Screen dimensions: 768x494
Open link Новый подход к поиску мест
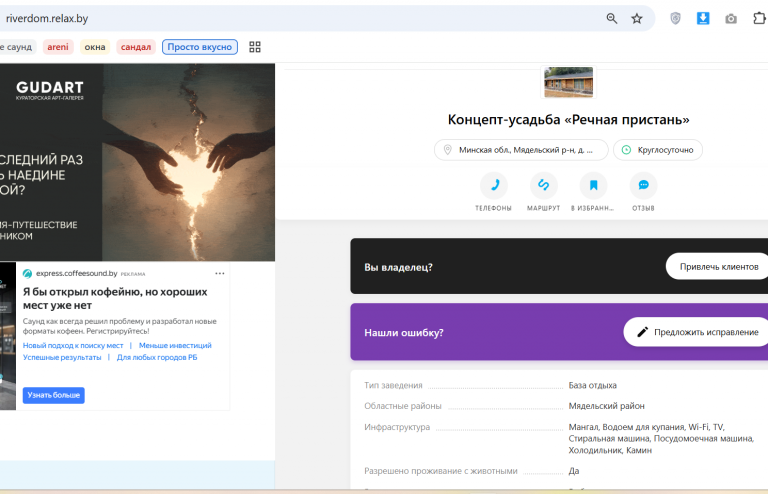click(x=73, y=346)
